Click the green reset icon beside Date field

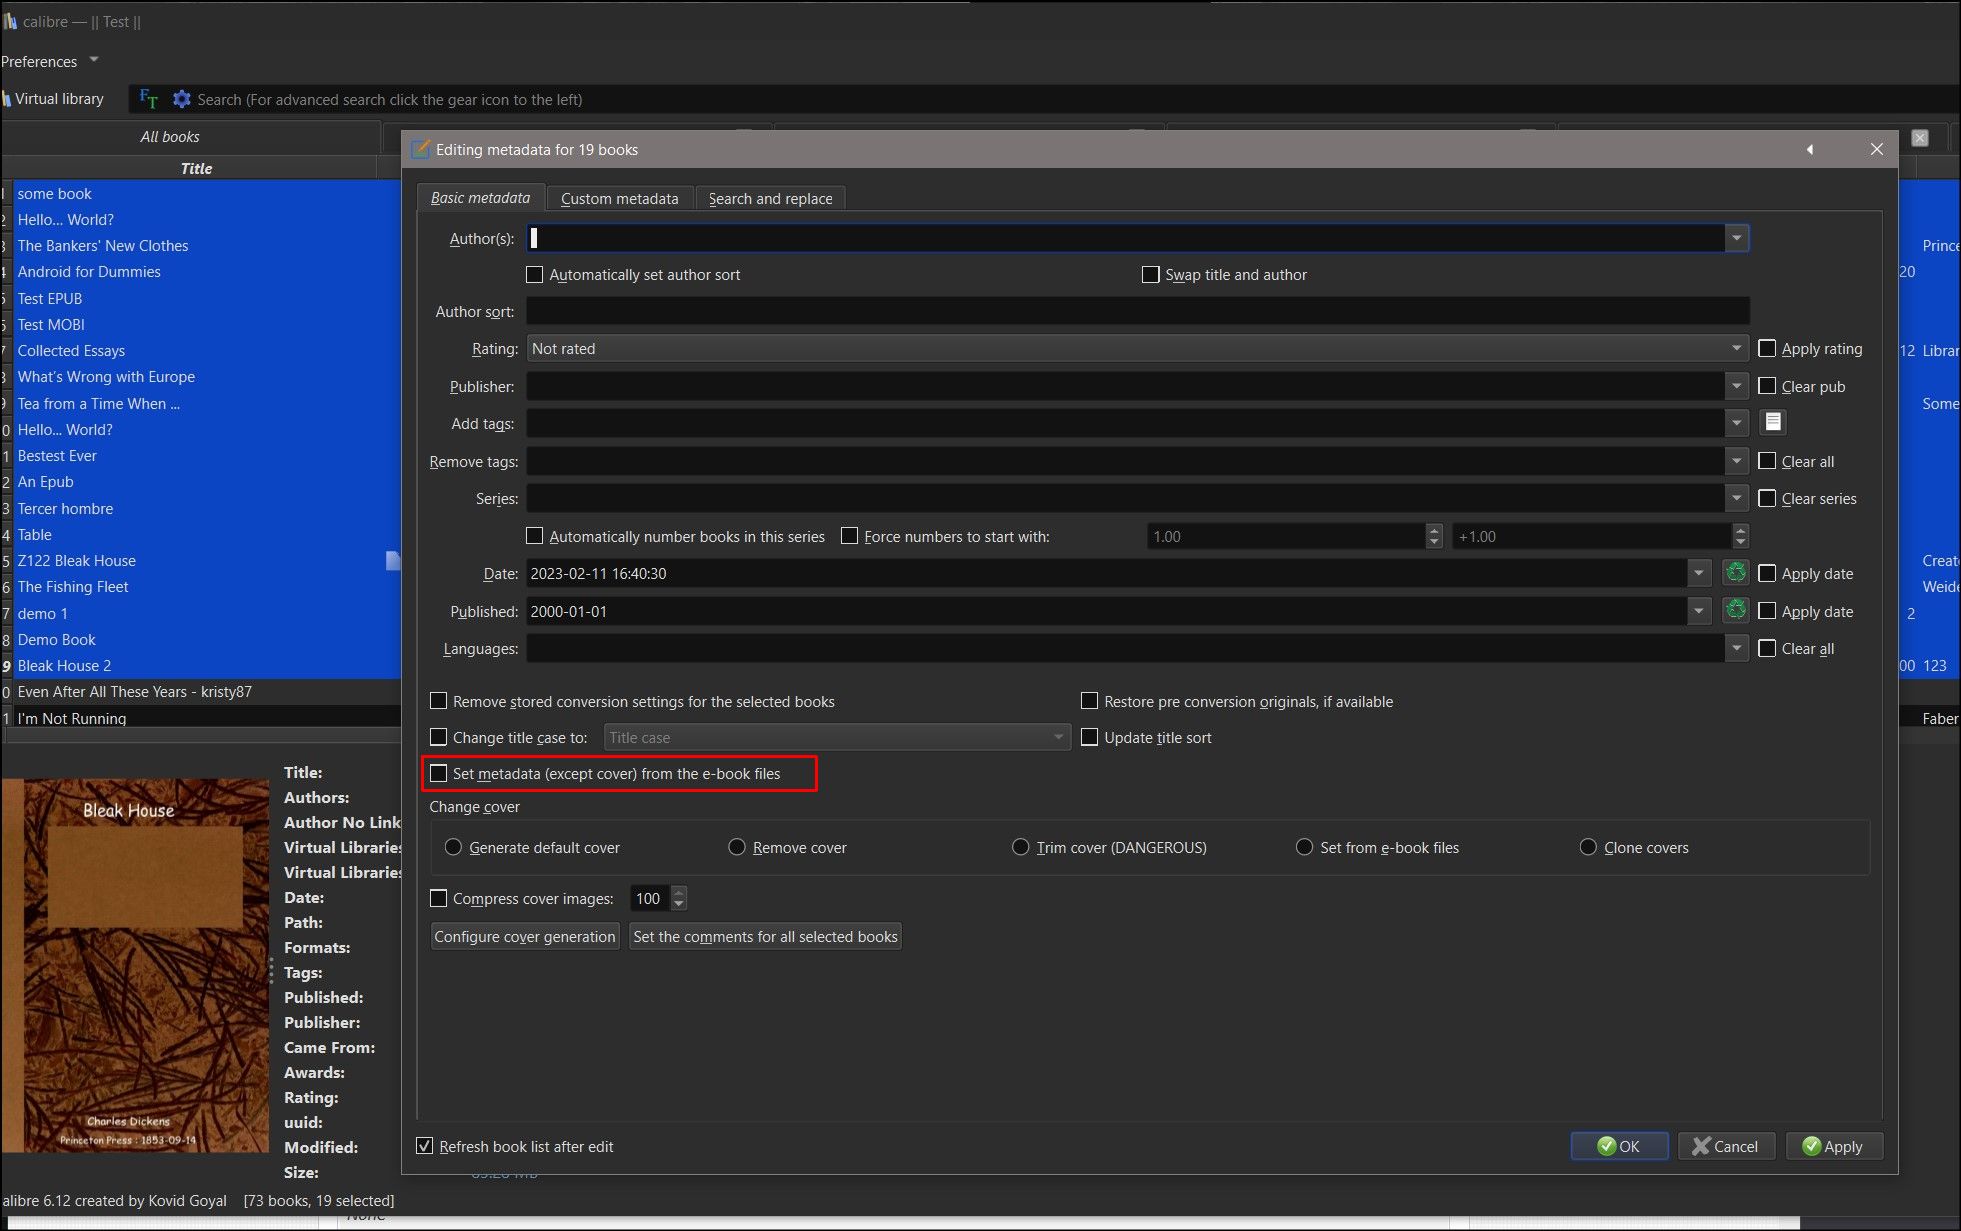[x=1736, y=573]
